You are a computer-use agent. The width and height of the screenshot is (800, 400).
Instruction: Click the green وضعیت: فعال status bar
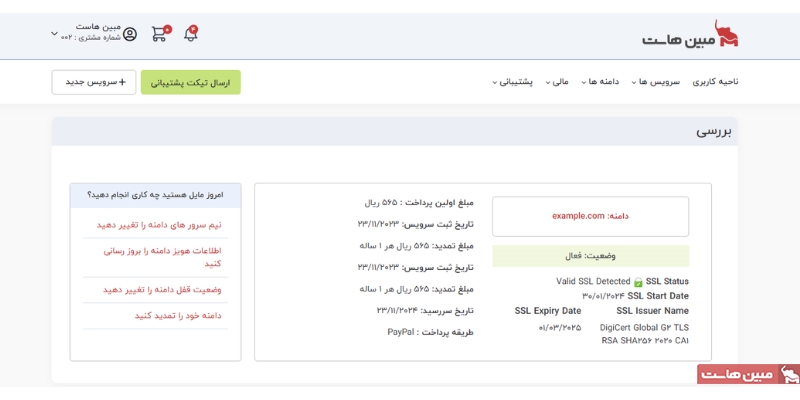(590, 256)
